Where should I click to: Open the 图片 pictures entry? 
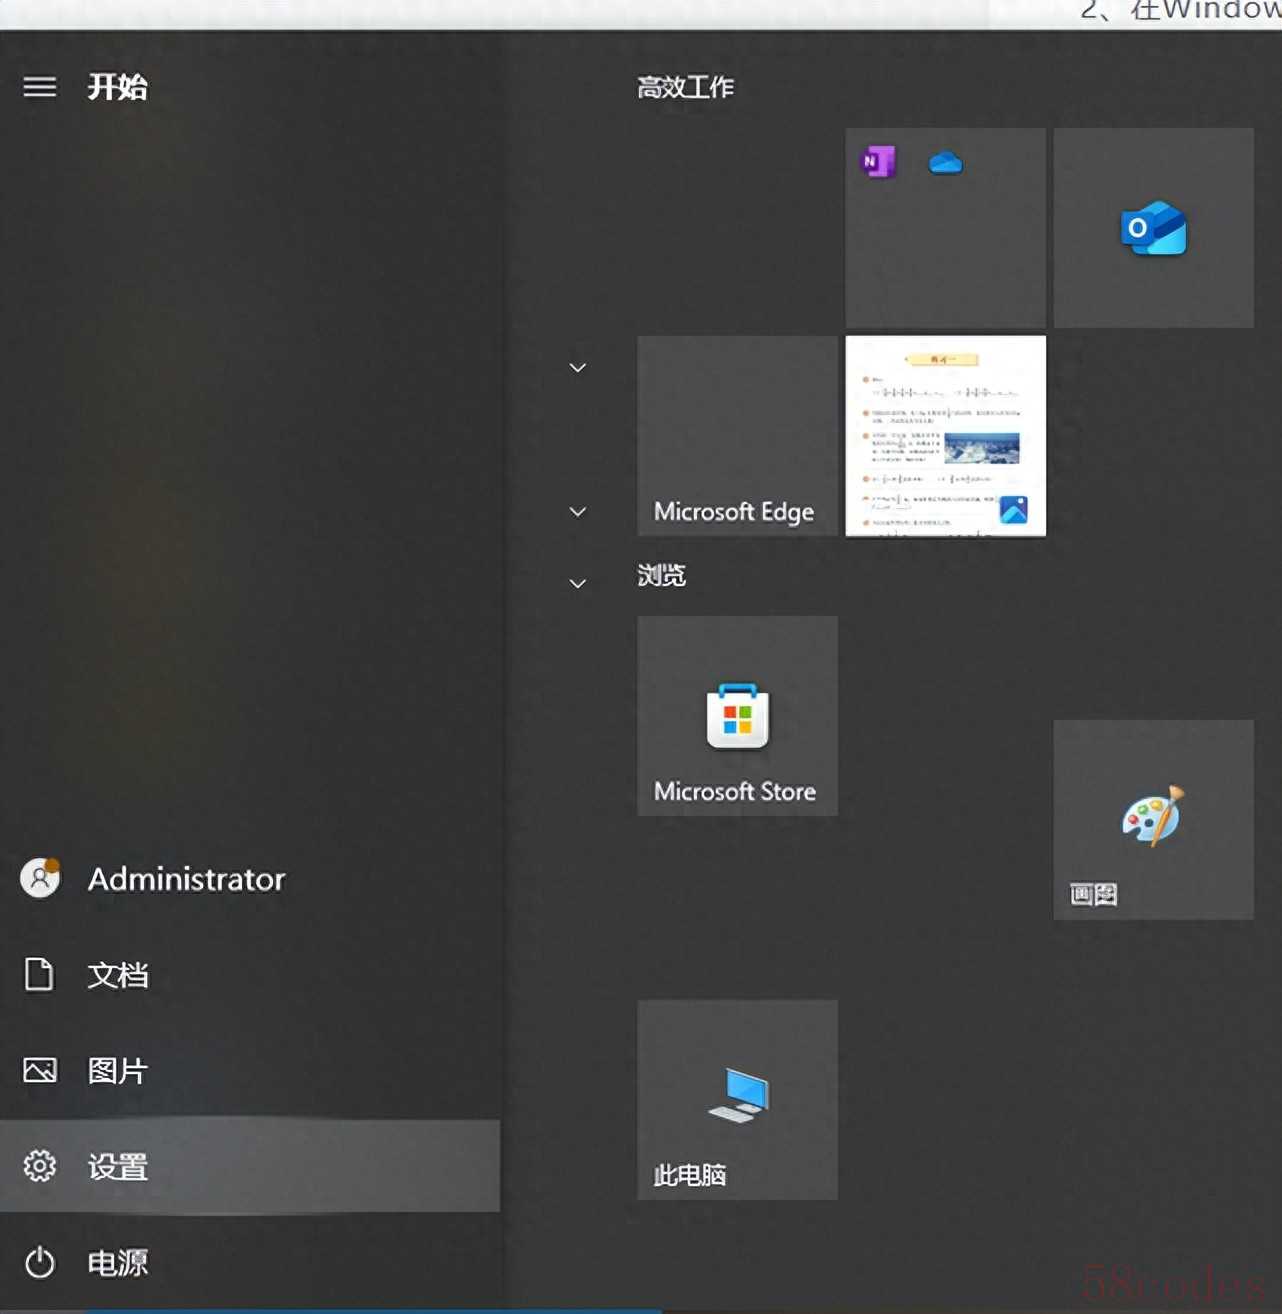(x=250, y=1070)
